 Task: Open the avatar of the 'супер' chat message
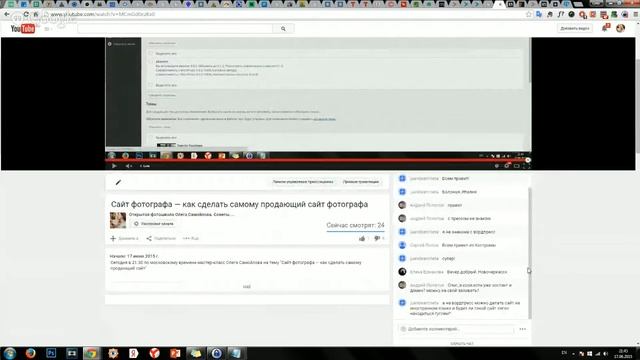click(x=402, y=258)
